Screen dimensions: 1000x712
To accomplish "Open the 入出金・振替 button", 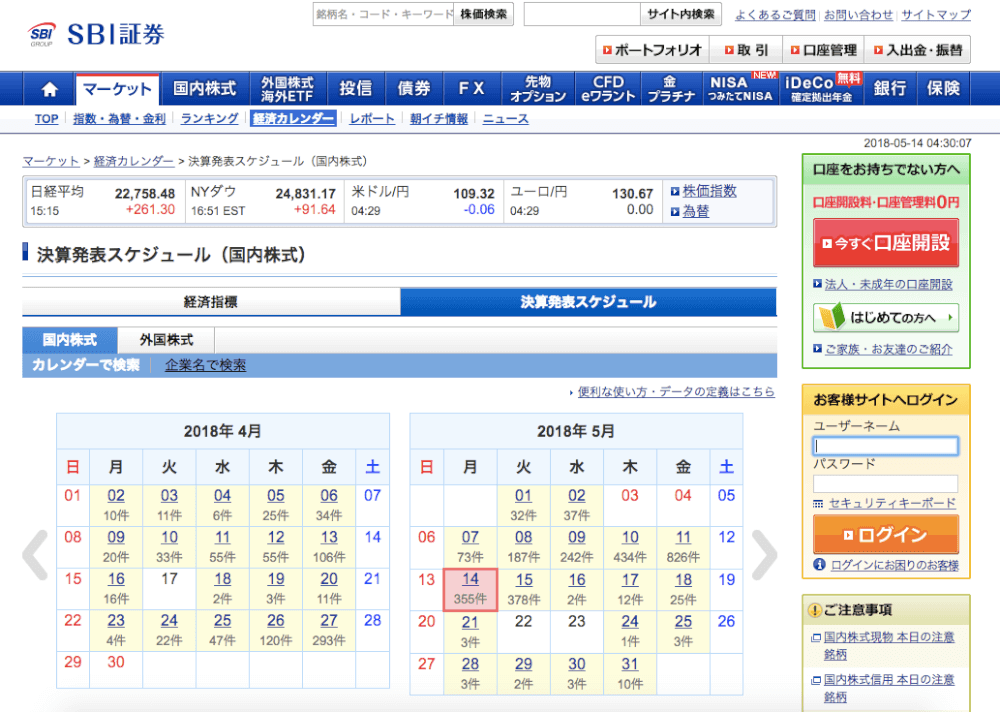I will coord(918,50).
